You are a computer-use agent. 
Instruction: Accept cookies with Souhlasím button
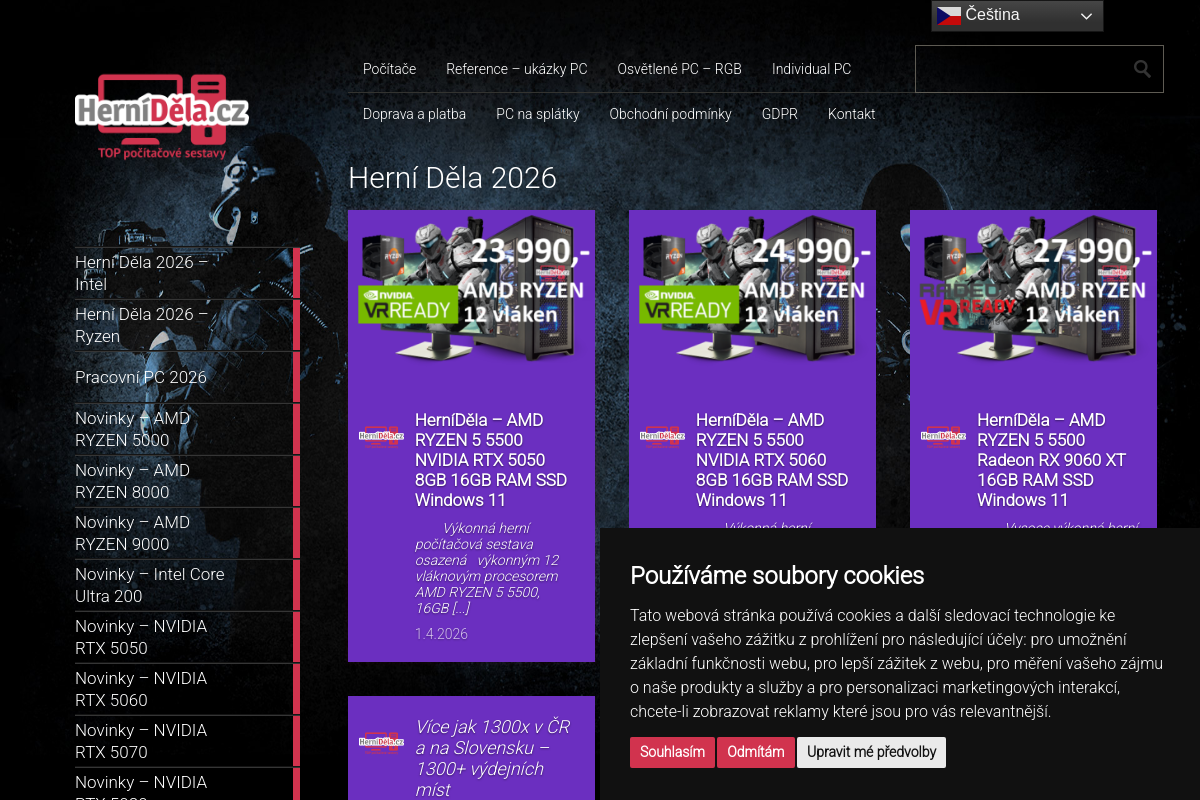point(672,752)
